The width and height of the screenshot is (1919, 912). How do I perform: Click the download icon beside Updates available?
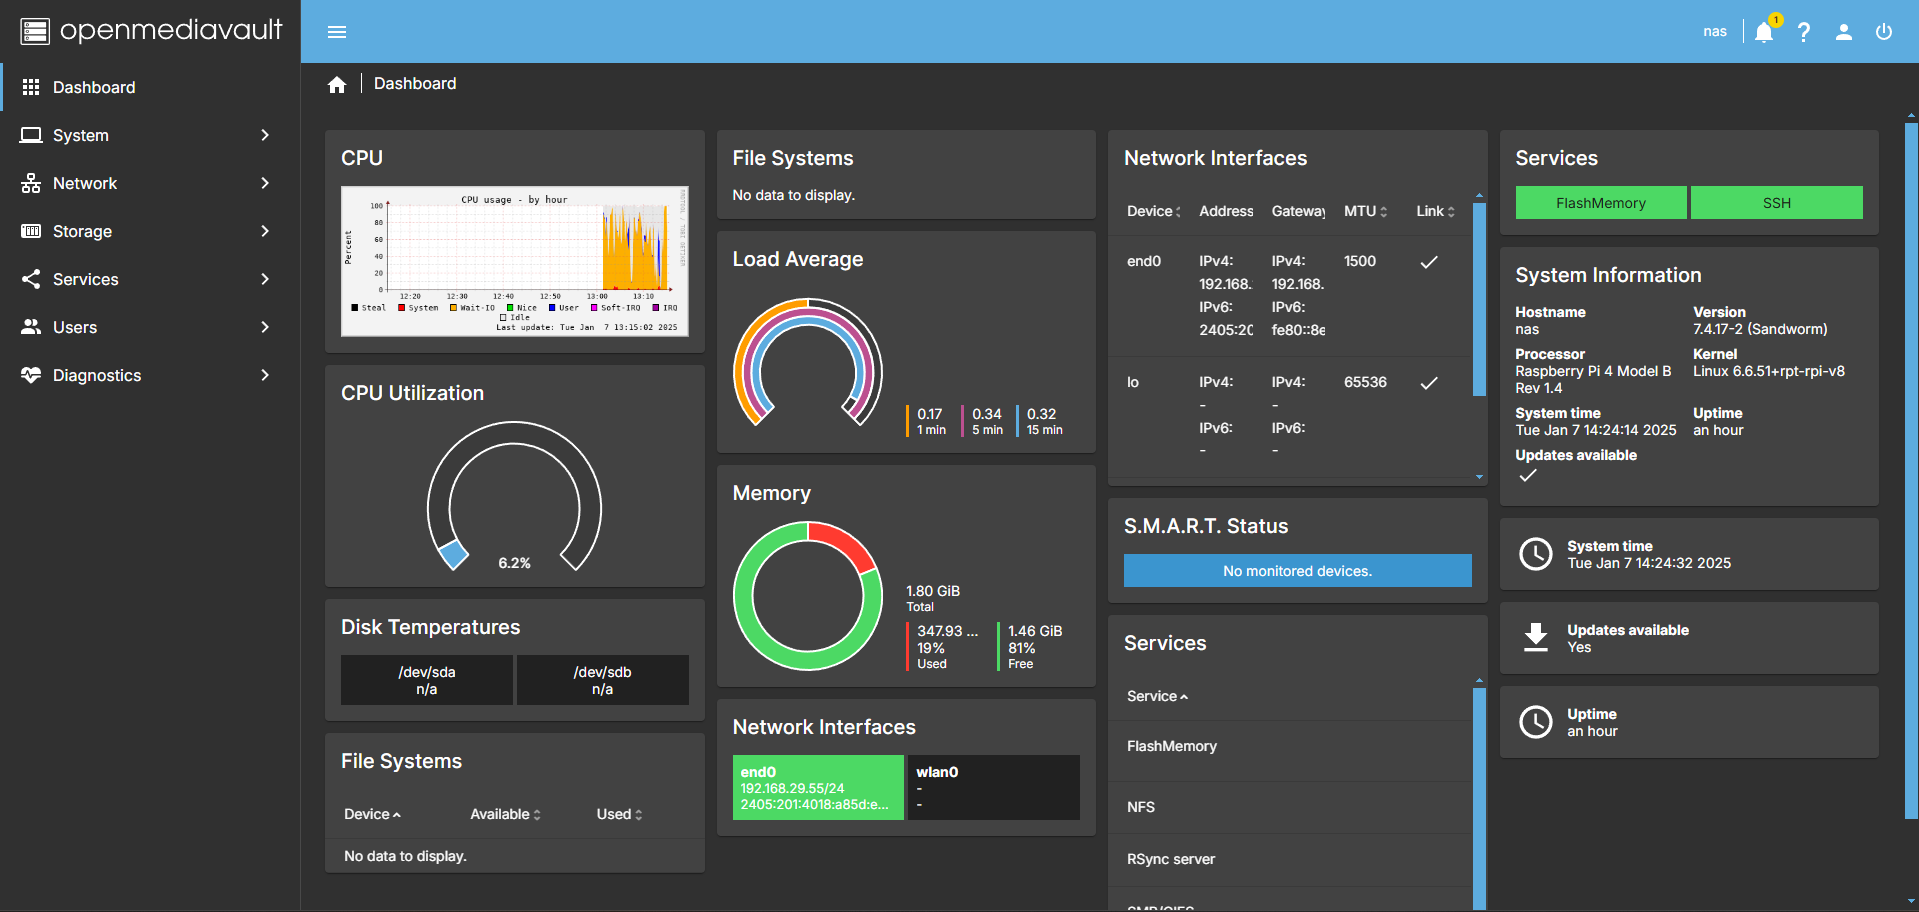pos(1536,637)
